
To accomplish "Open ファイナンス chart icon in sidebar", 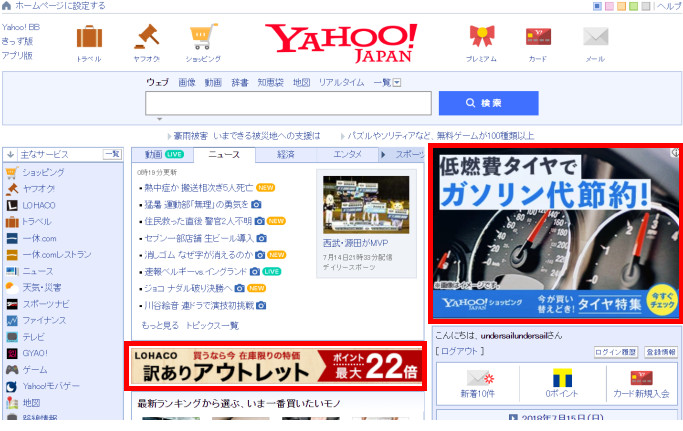I will click(x=12, y=321).
